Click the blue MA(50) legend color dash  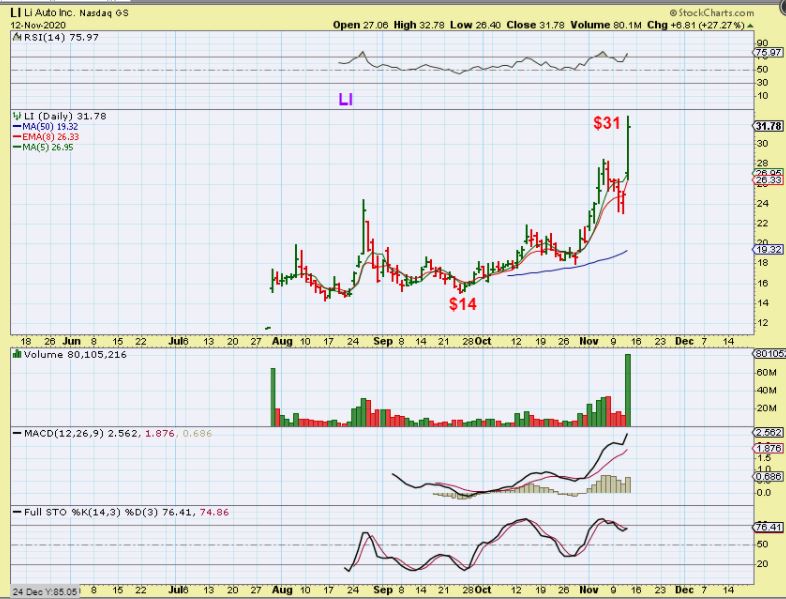[x=17, y=127]
